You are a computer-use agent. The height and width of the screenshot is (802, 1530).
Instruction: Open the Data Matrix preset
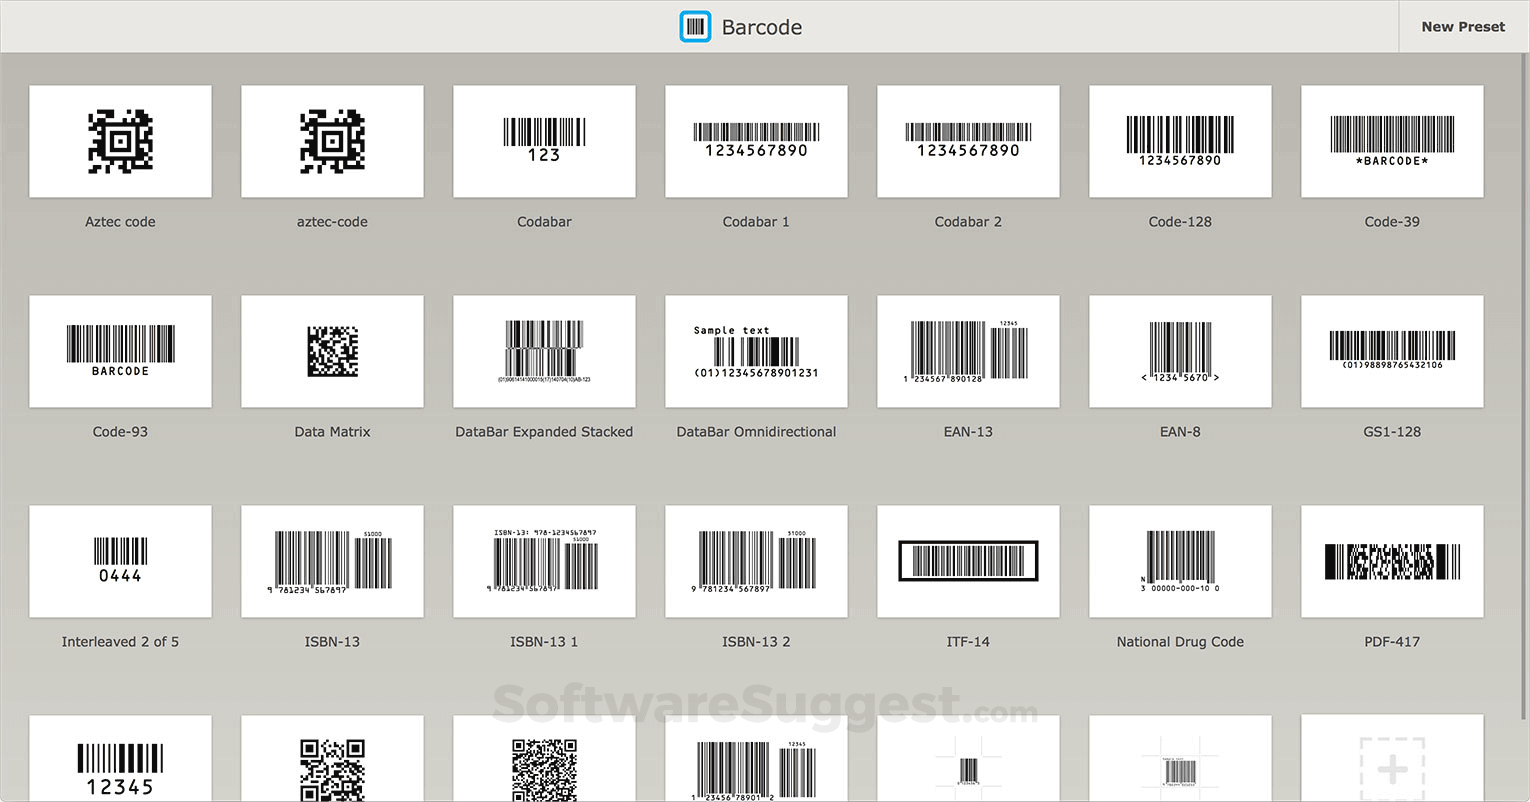(332, 351)
